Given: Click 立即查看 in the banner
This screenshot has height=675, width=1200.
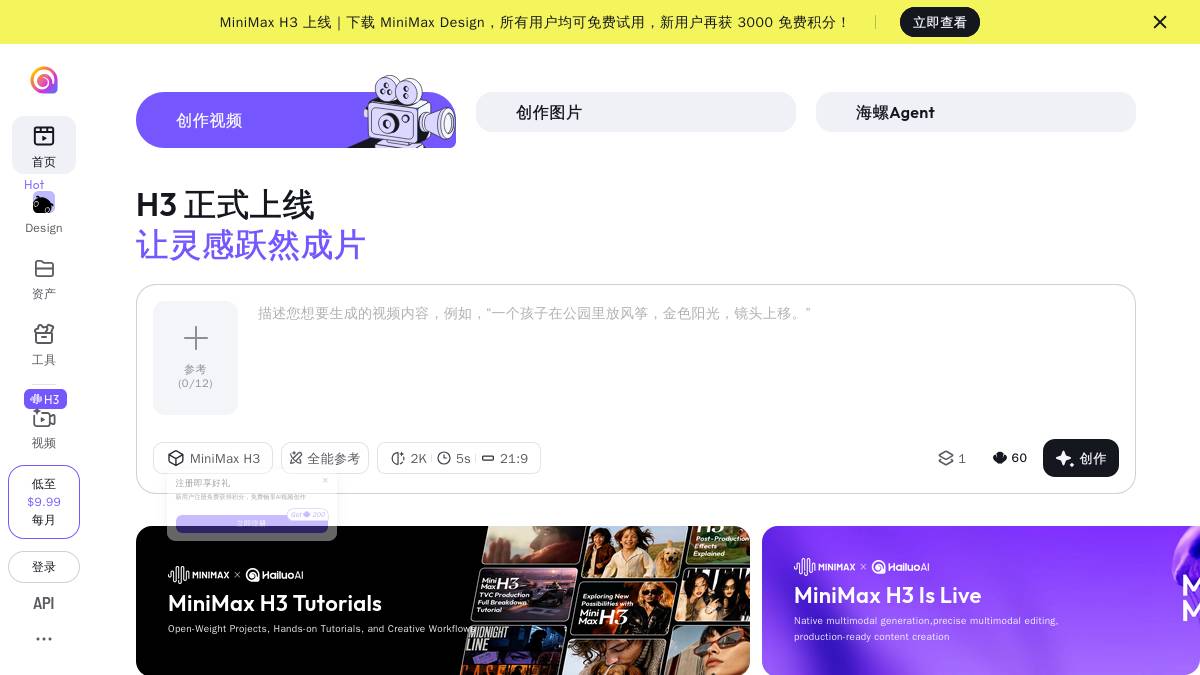Looking at the screenshot, I should pos(940,22).
